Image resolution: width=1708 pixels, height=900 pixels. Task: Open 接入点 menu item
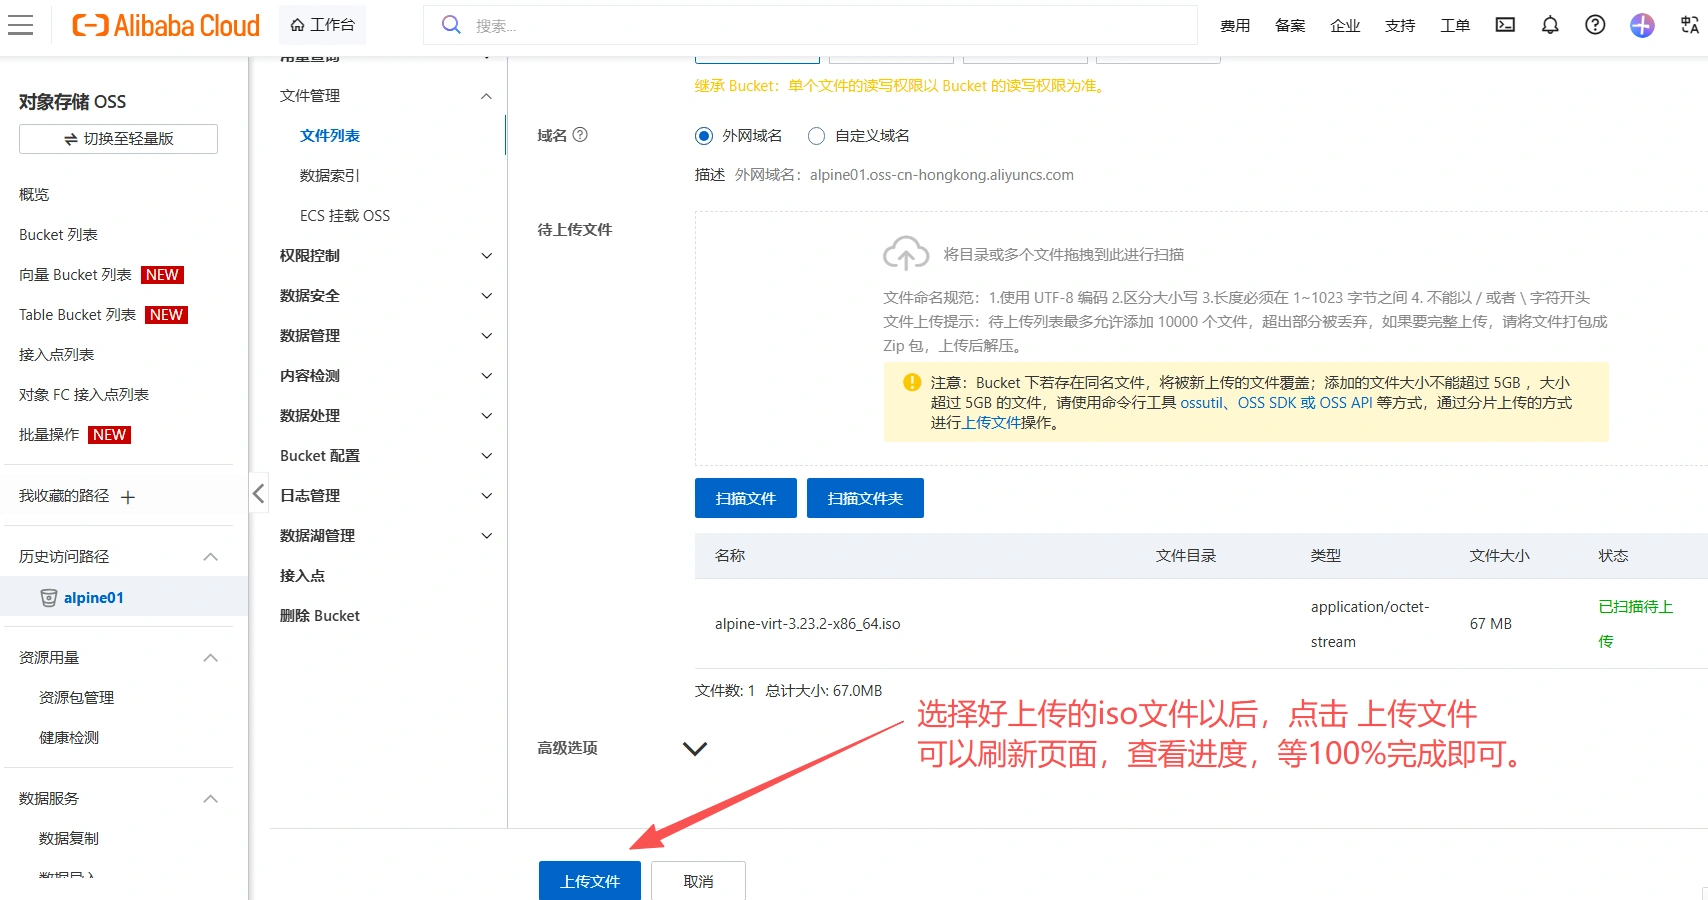click(x=302, y=576)
